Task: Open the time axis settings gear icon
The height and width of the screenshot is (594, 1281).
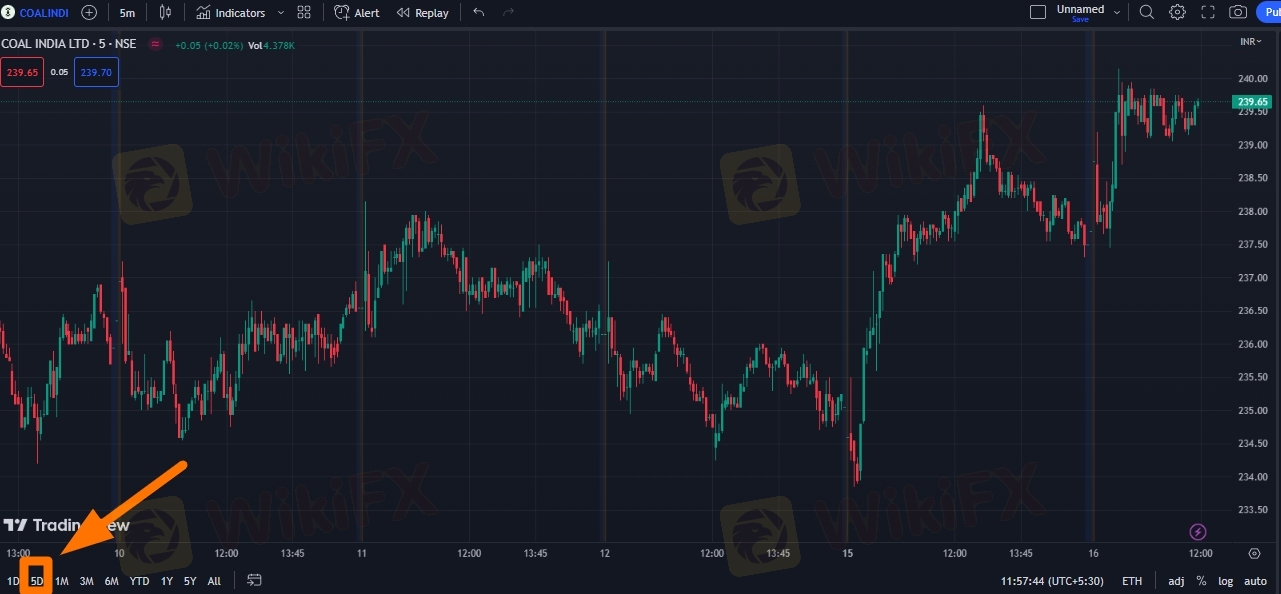Action: [x=1254, y=553]
